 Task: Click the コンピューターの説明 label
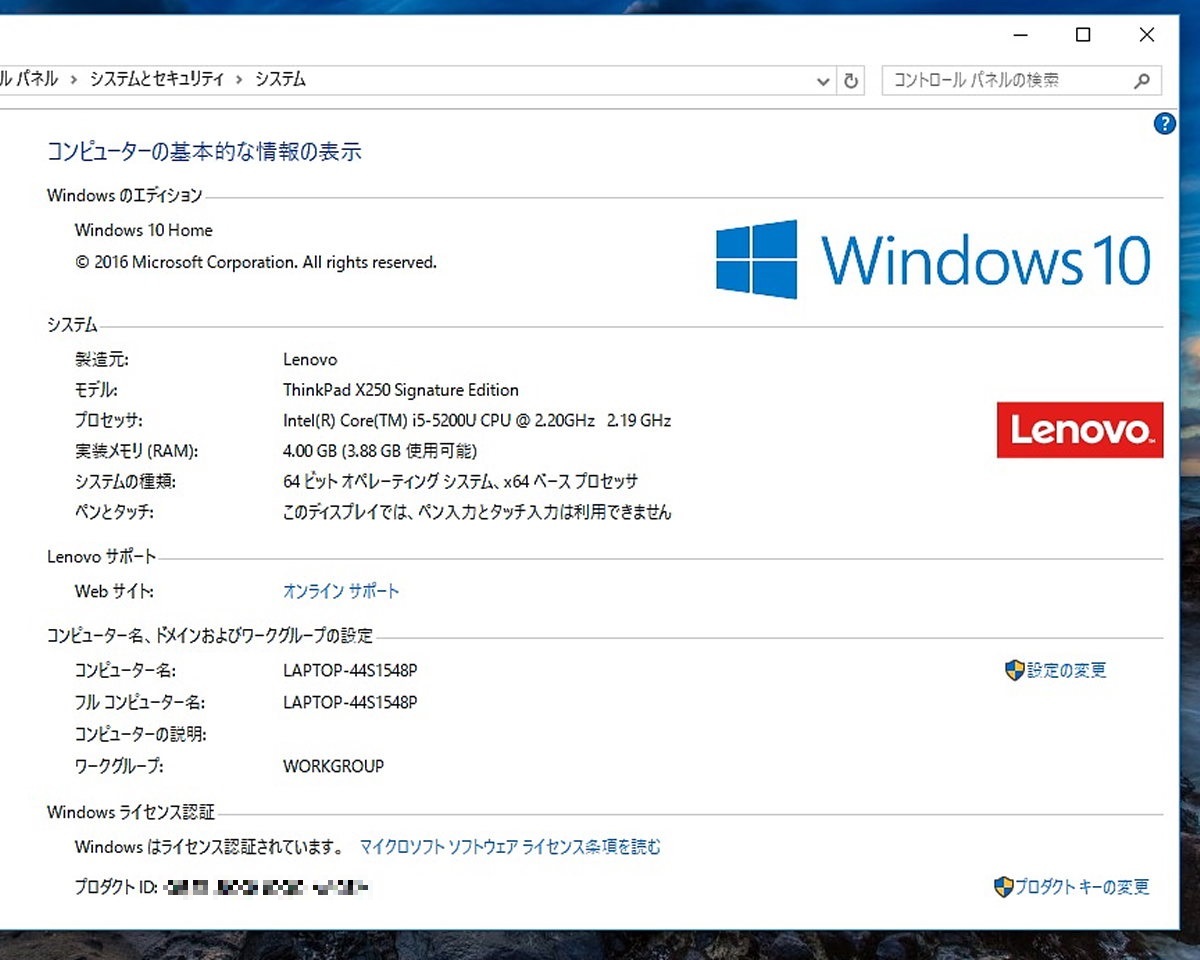pos(140,734)
